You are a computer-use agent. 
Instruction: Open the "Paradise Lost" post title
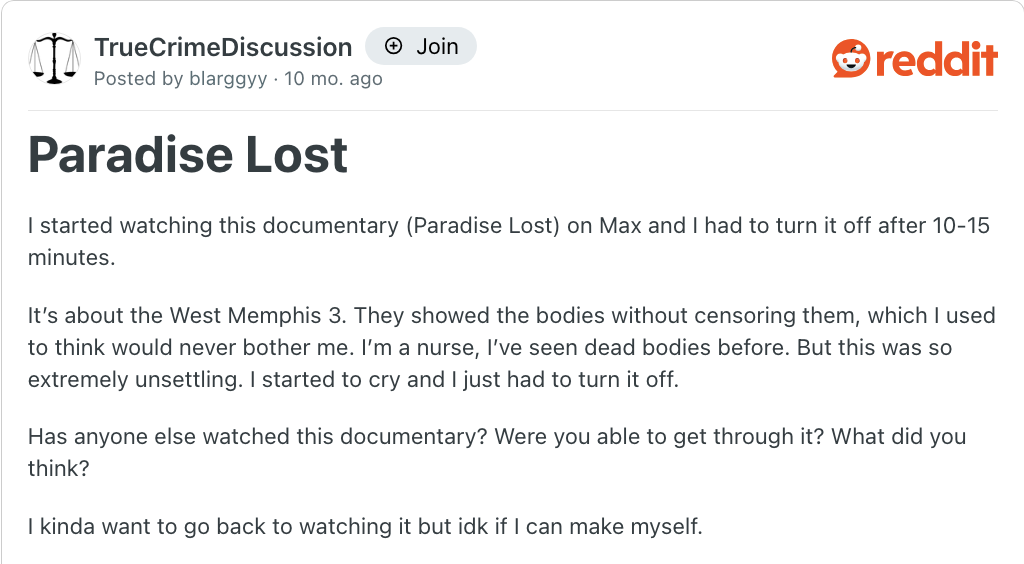click(188, 154)
